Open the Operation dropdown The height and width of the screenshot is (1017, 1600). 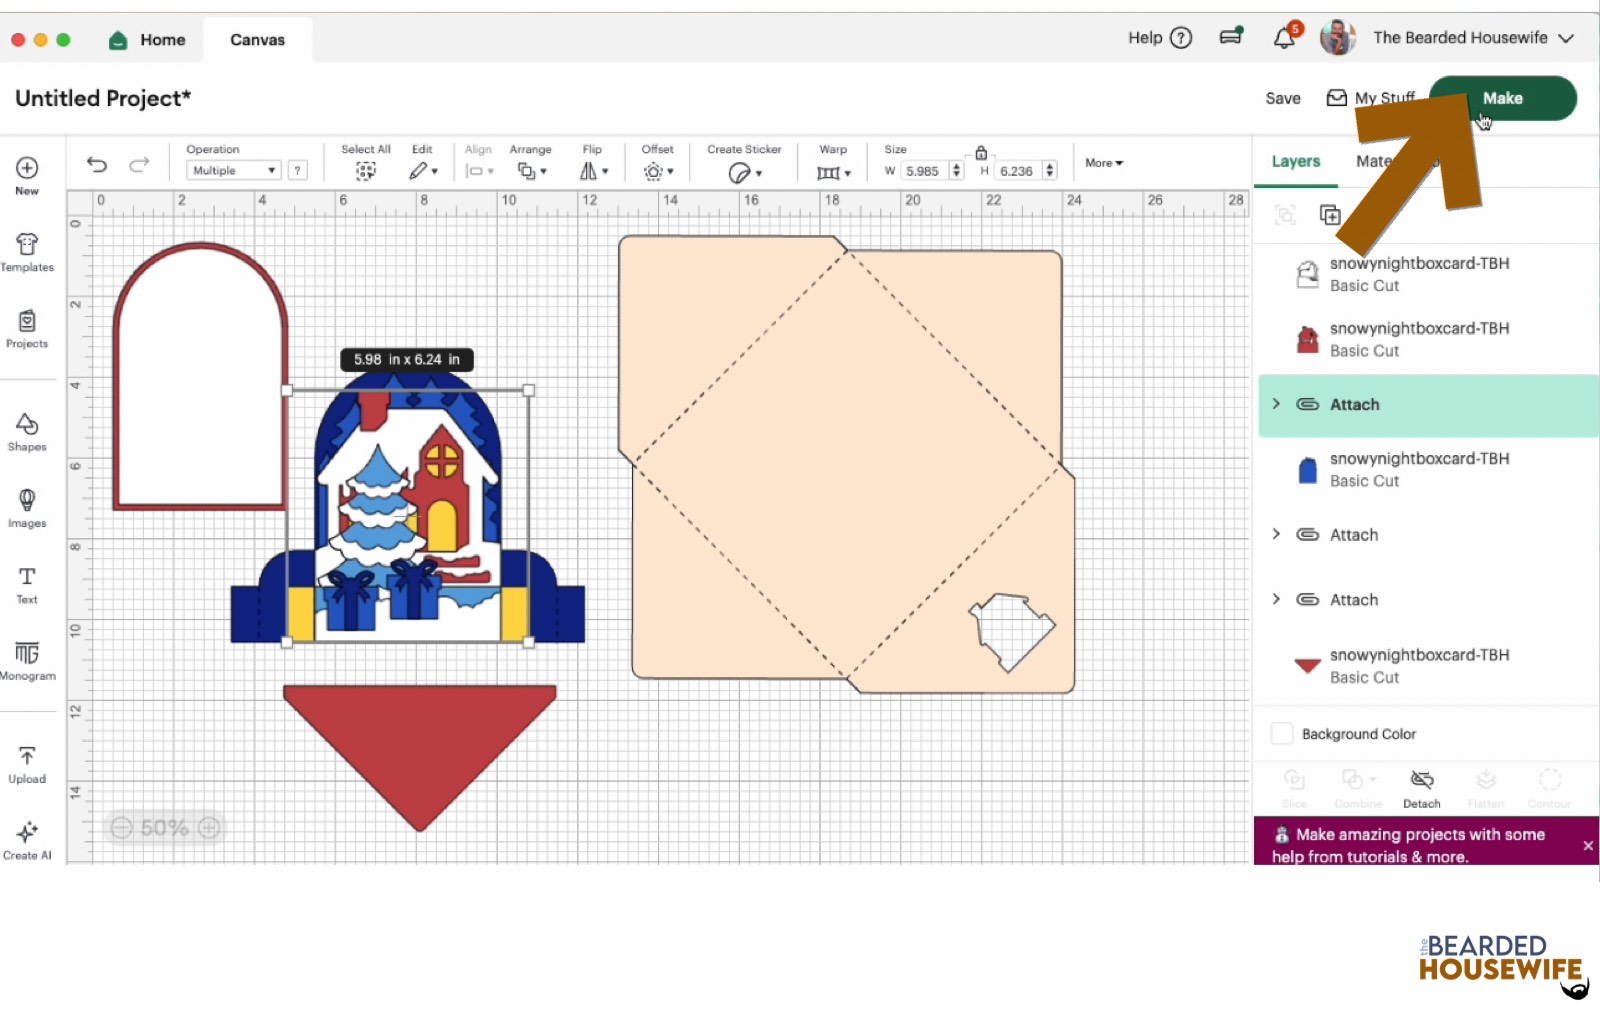(x=234, y=171)
